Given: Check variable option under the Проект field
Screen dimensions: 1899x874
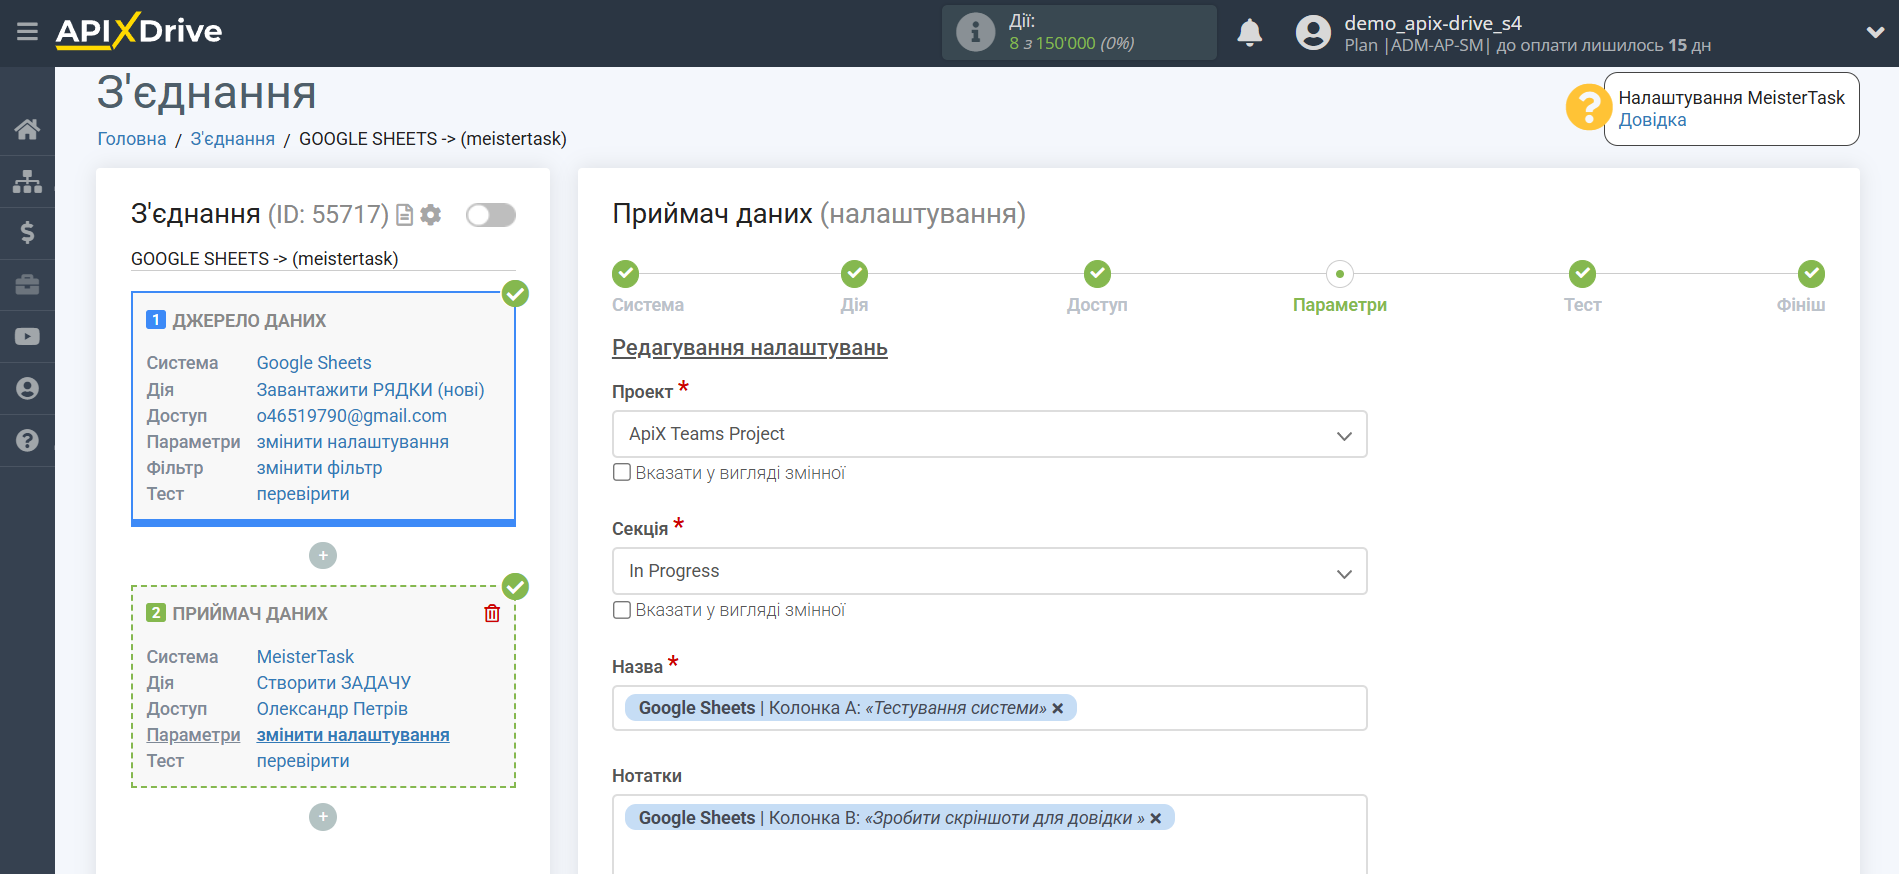Looking at the screenshot, I should point(622,473).
